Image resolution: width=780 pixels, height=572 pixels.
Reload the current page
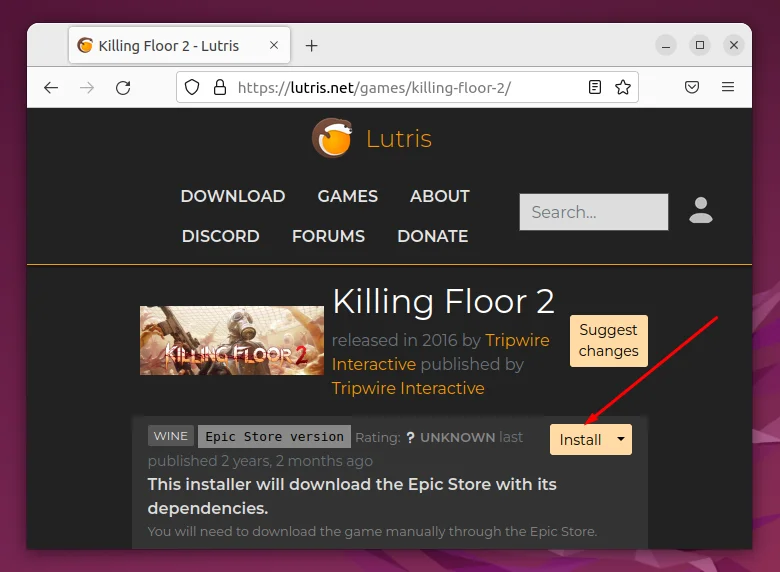(x=123, y=88)
